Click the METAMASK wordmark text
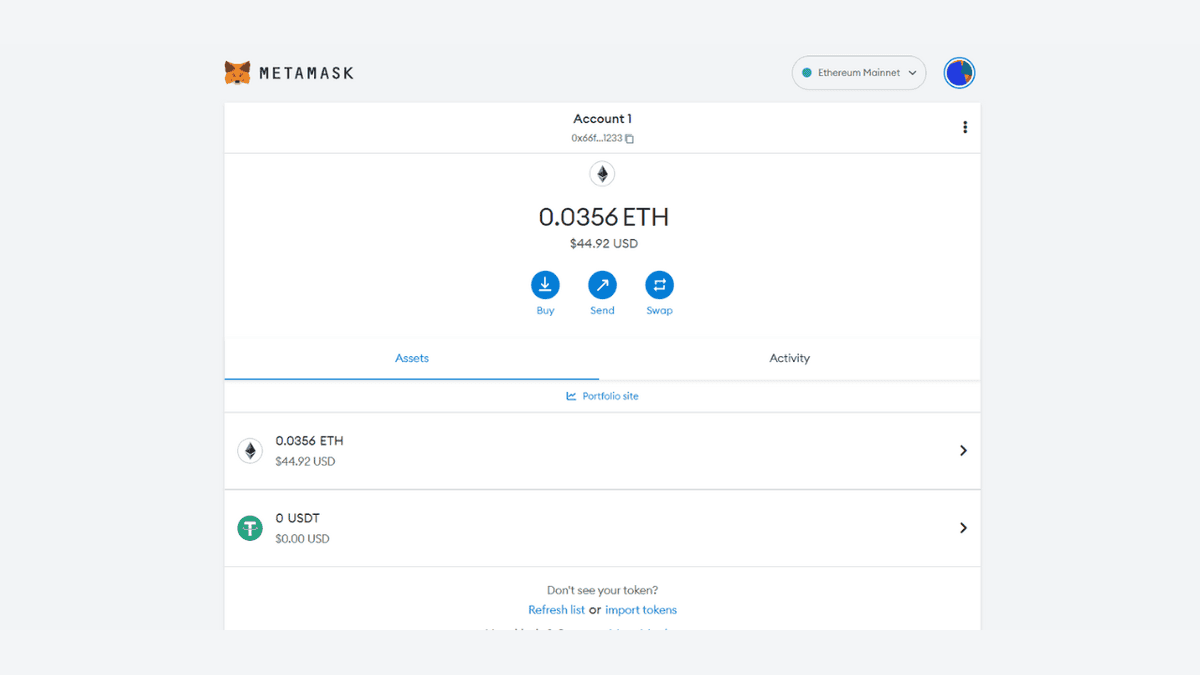Image resolution: width=1200 pixels, height=675 pixels. coord(306,73)
